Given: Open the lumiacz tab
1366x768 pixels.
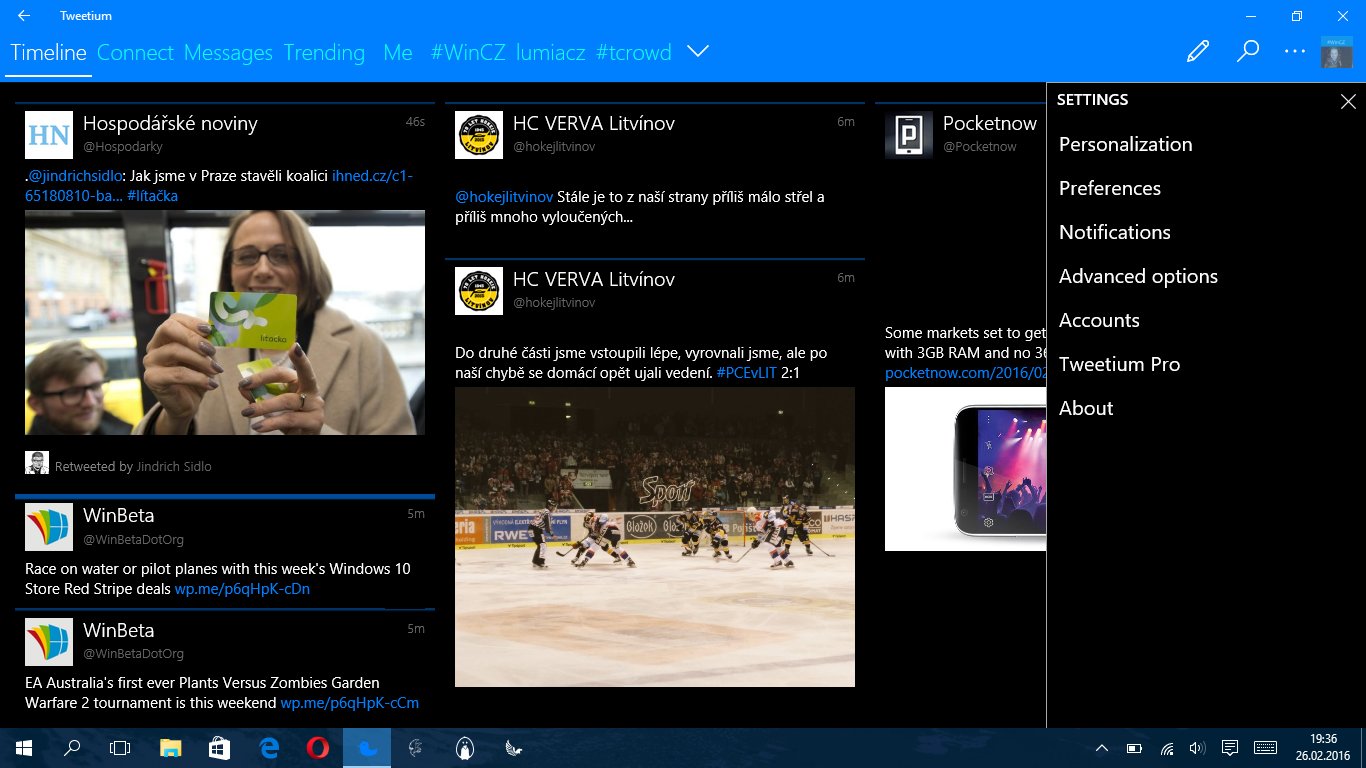Looking at the screenshot, I should point(551,53).
